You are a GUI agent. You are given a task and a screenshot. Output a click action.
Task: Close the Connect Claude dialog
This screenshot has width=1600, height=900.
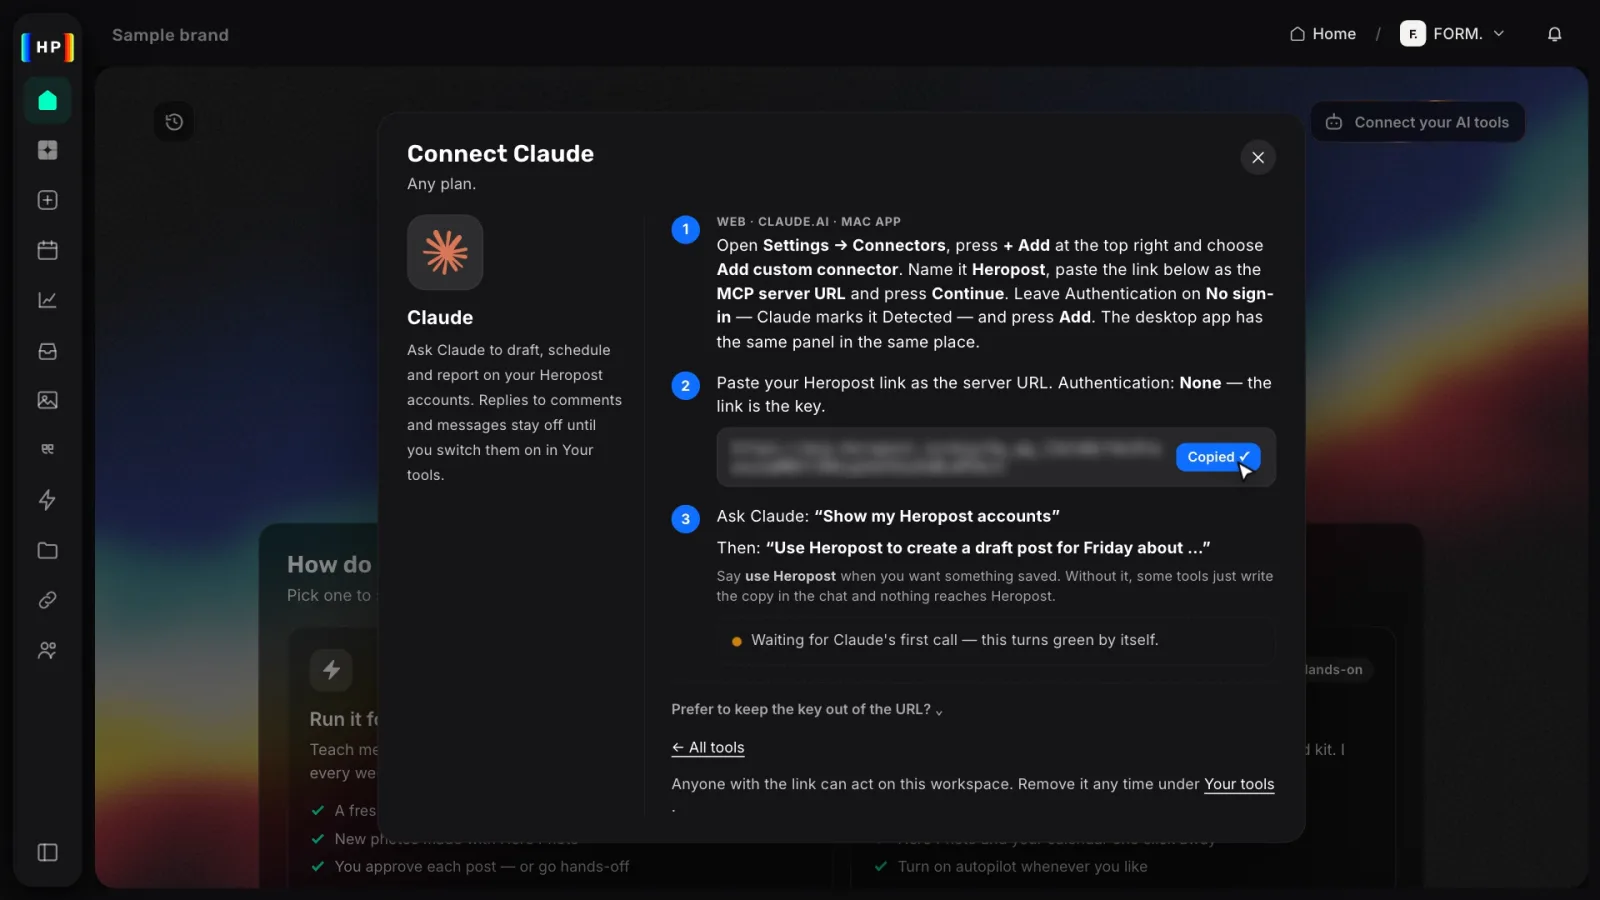coord(1258,157)
